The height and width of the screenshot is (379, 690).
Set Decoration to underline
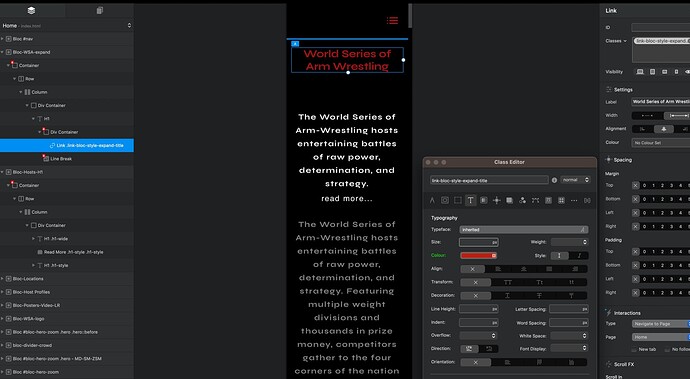click(507, 295)
